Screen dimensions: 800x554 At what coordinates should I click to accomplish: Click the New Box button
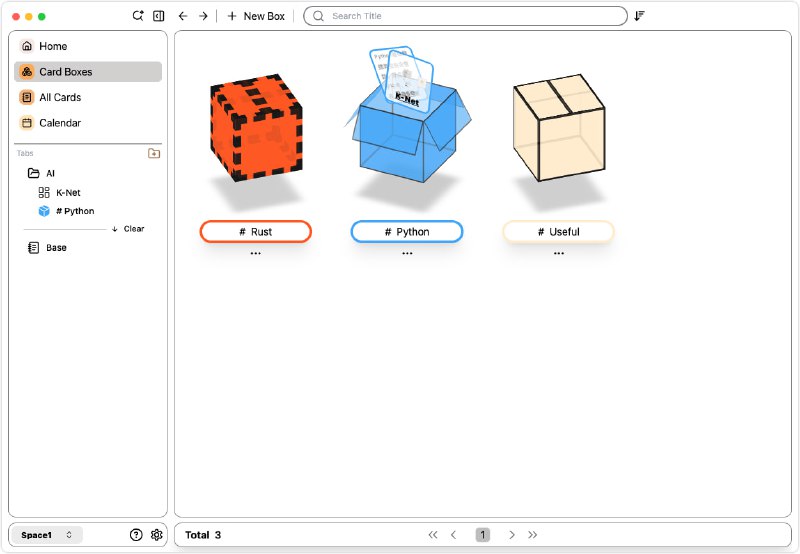tap(256, 16)
